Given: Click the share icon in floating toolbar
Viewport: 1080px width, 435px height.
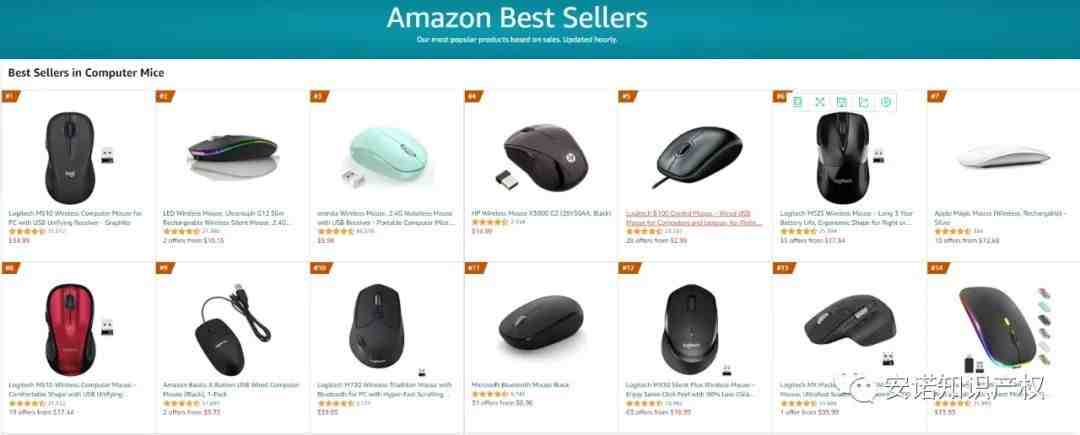Looking at the screenshot, I should (864, 102).
